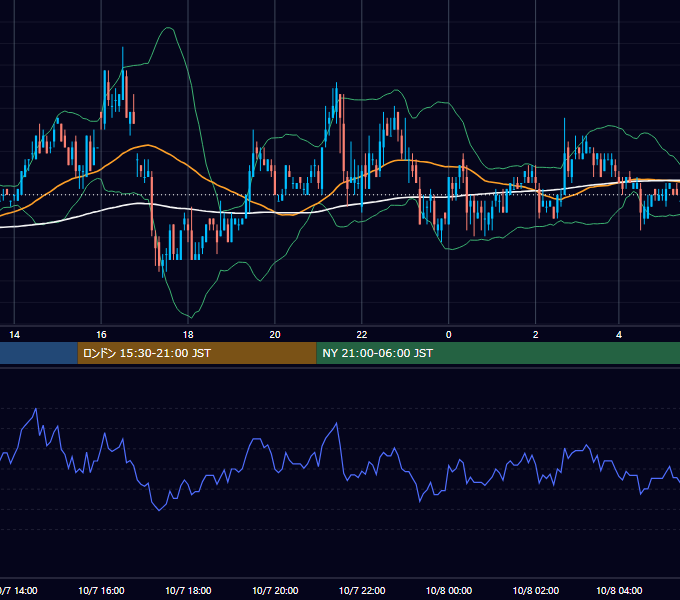Click the NY 21:00-06:00 JST session bar
The image size is (680, 600).
tap(498, 353)
